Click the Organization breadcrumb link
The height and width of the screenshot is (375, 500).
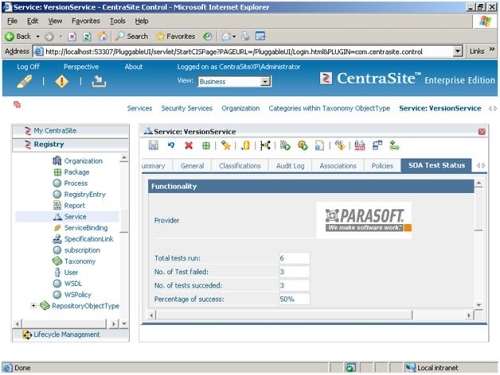(x=240, y=108)
